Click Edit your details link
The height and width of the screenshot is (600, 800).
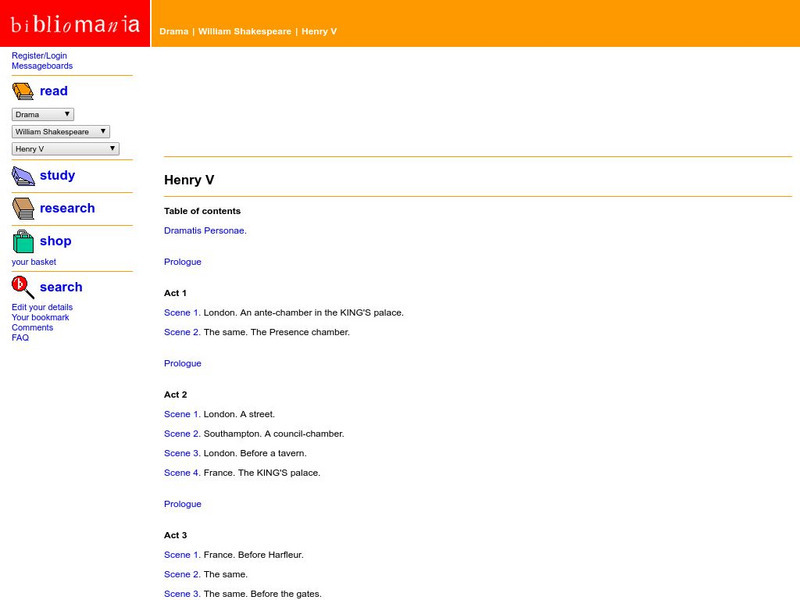42,307
